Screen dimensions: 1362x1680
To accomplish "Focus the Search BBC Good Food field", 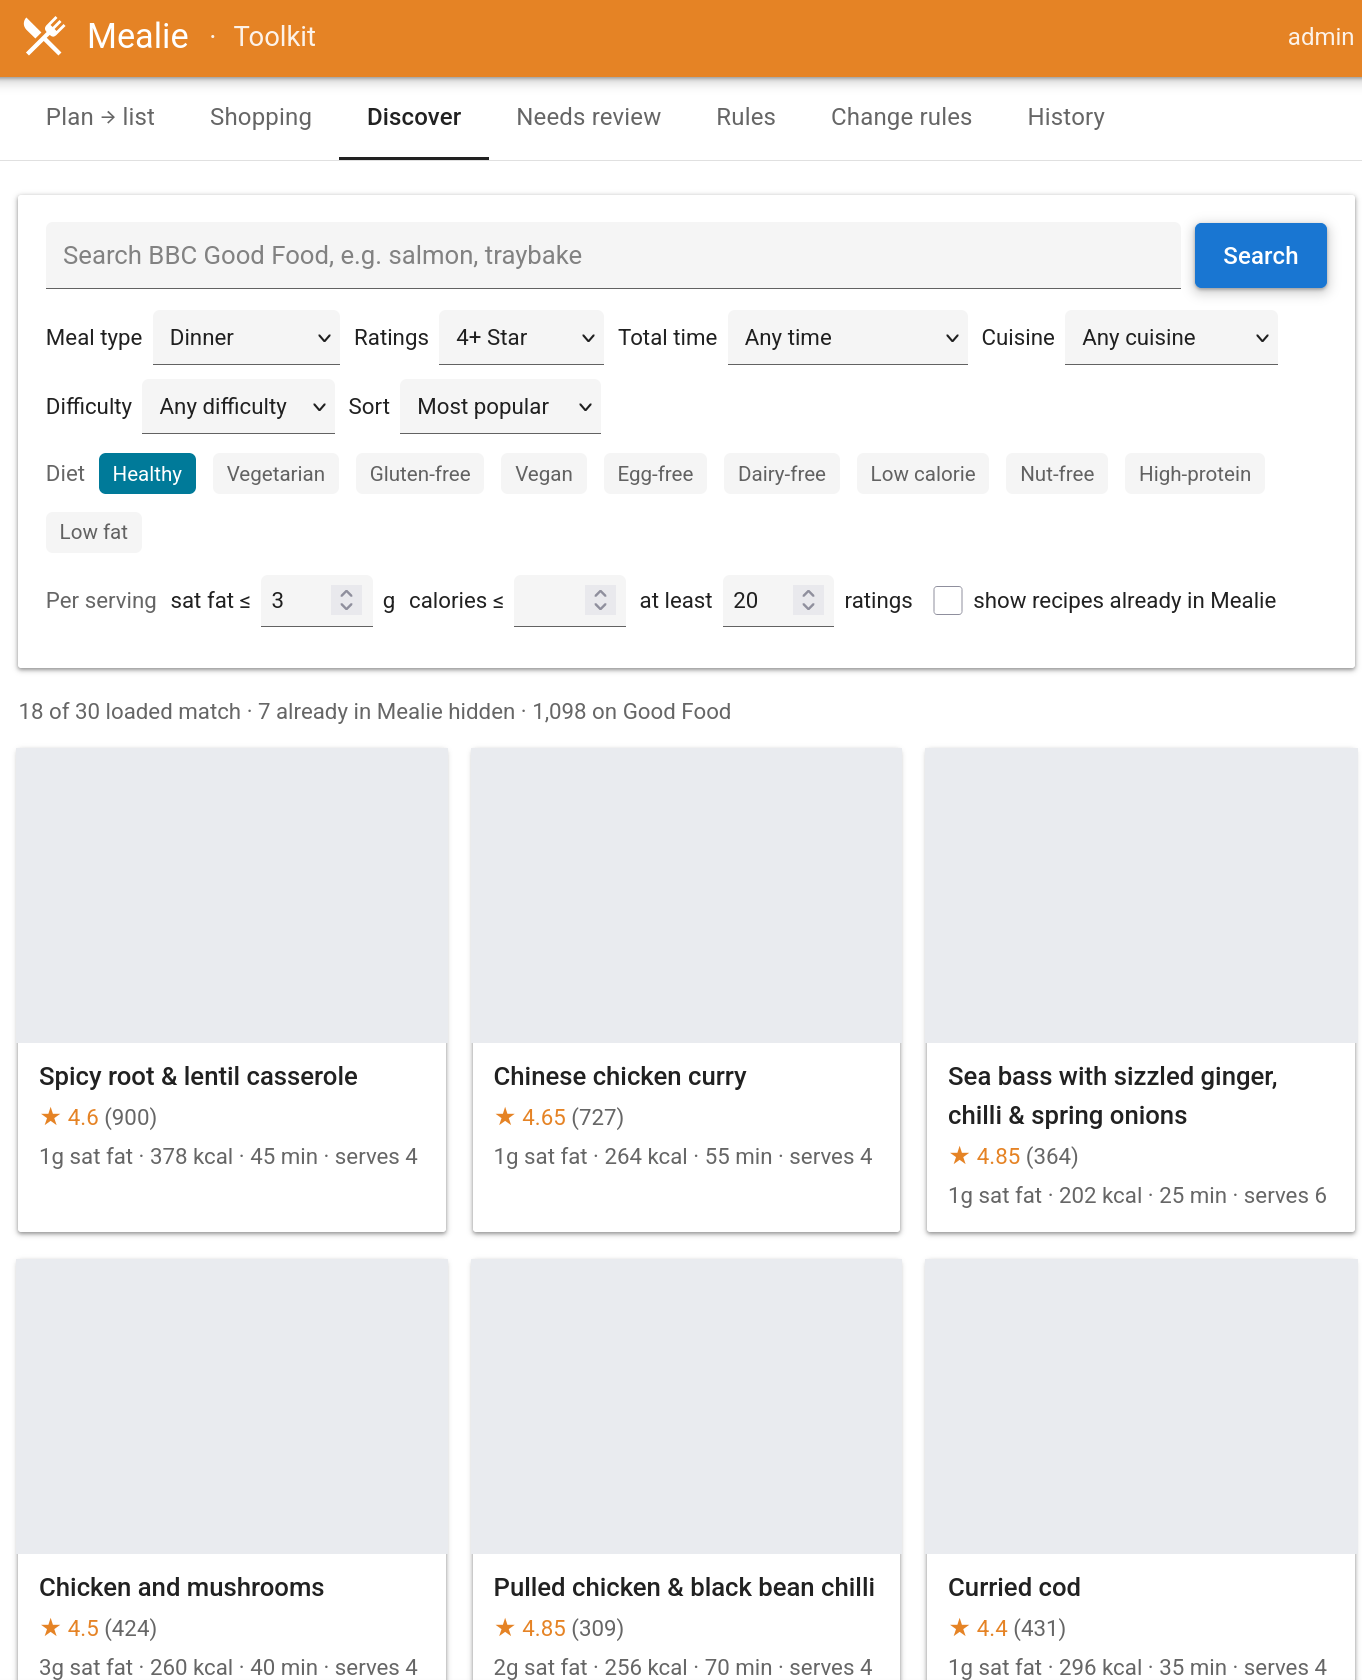I will [x=613, y=256].
